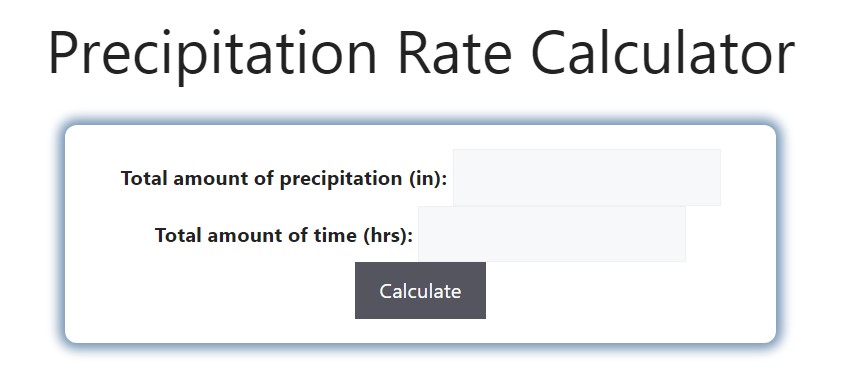This screenshot has height=377, width=860.
Task: Click the 'Total amount of precipitation (in):' label
Action: click(x=284, y=178)
